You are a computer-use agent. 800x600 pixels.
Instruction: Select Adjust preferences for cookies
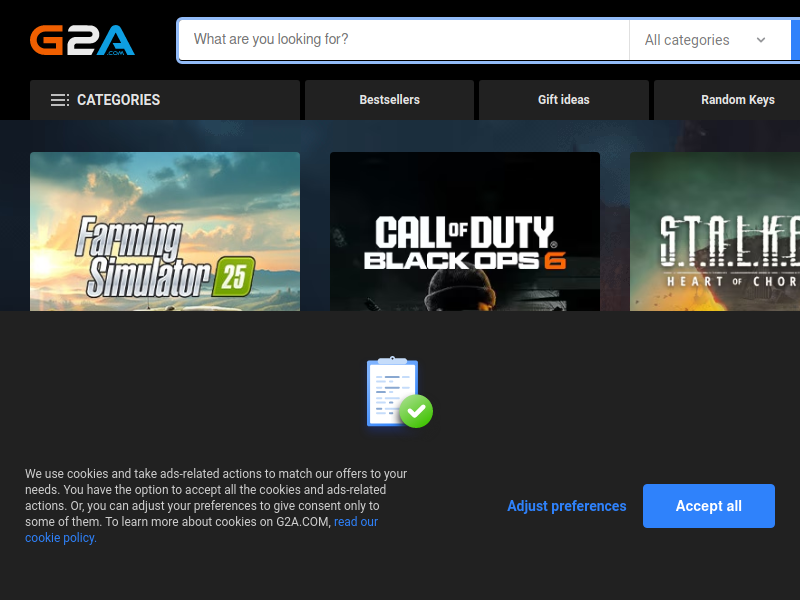[x=566, y=506]
